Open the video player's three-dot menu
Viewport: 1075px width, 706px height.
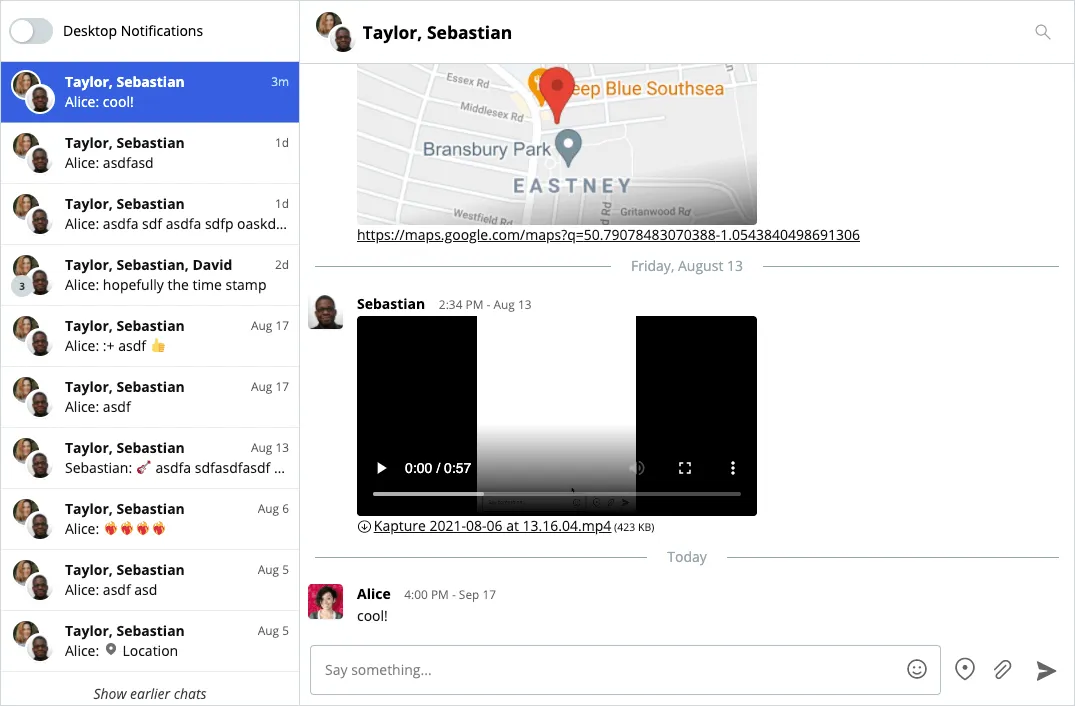click(733, 468)
